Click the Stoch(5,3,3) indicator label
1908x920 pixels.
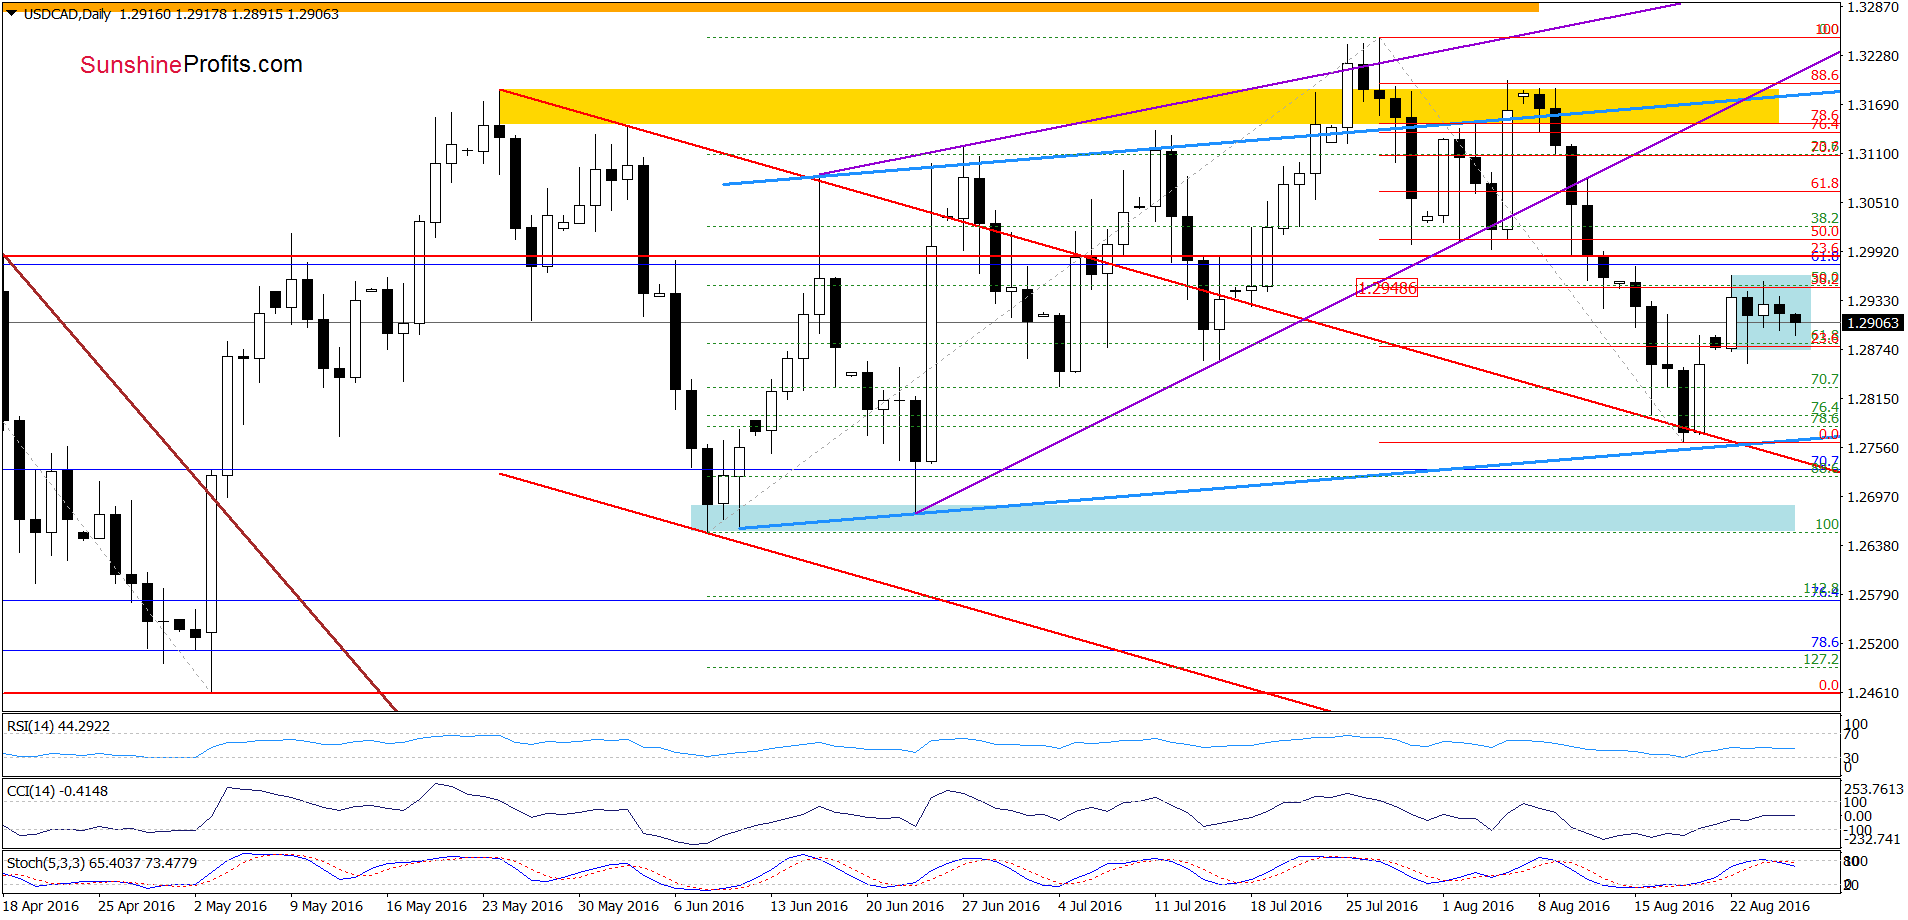(102, 862)
